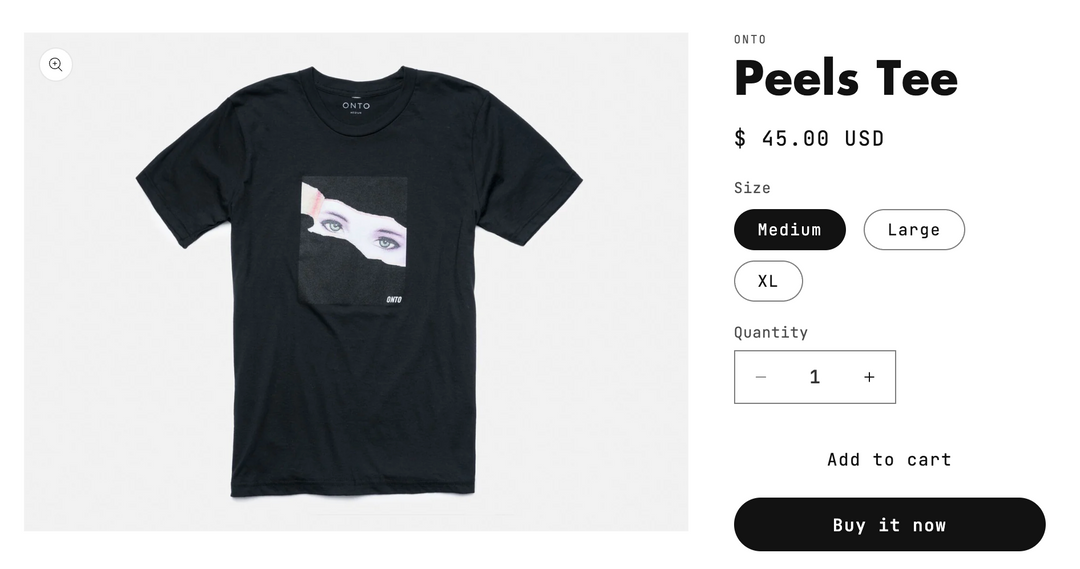1080x569 pixels.
Task: Increase quantity with the plus button
Action: tap(869, 377)
